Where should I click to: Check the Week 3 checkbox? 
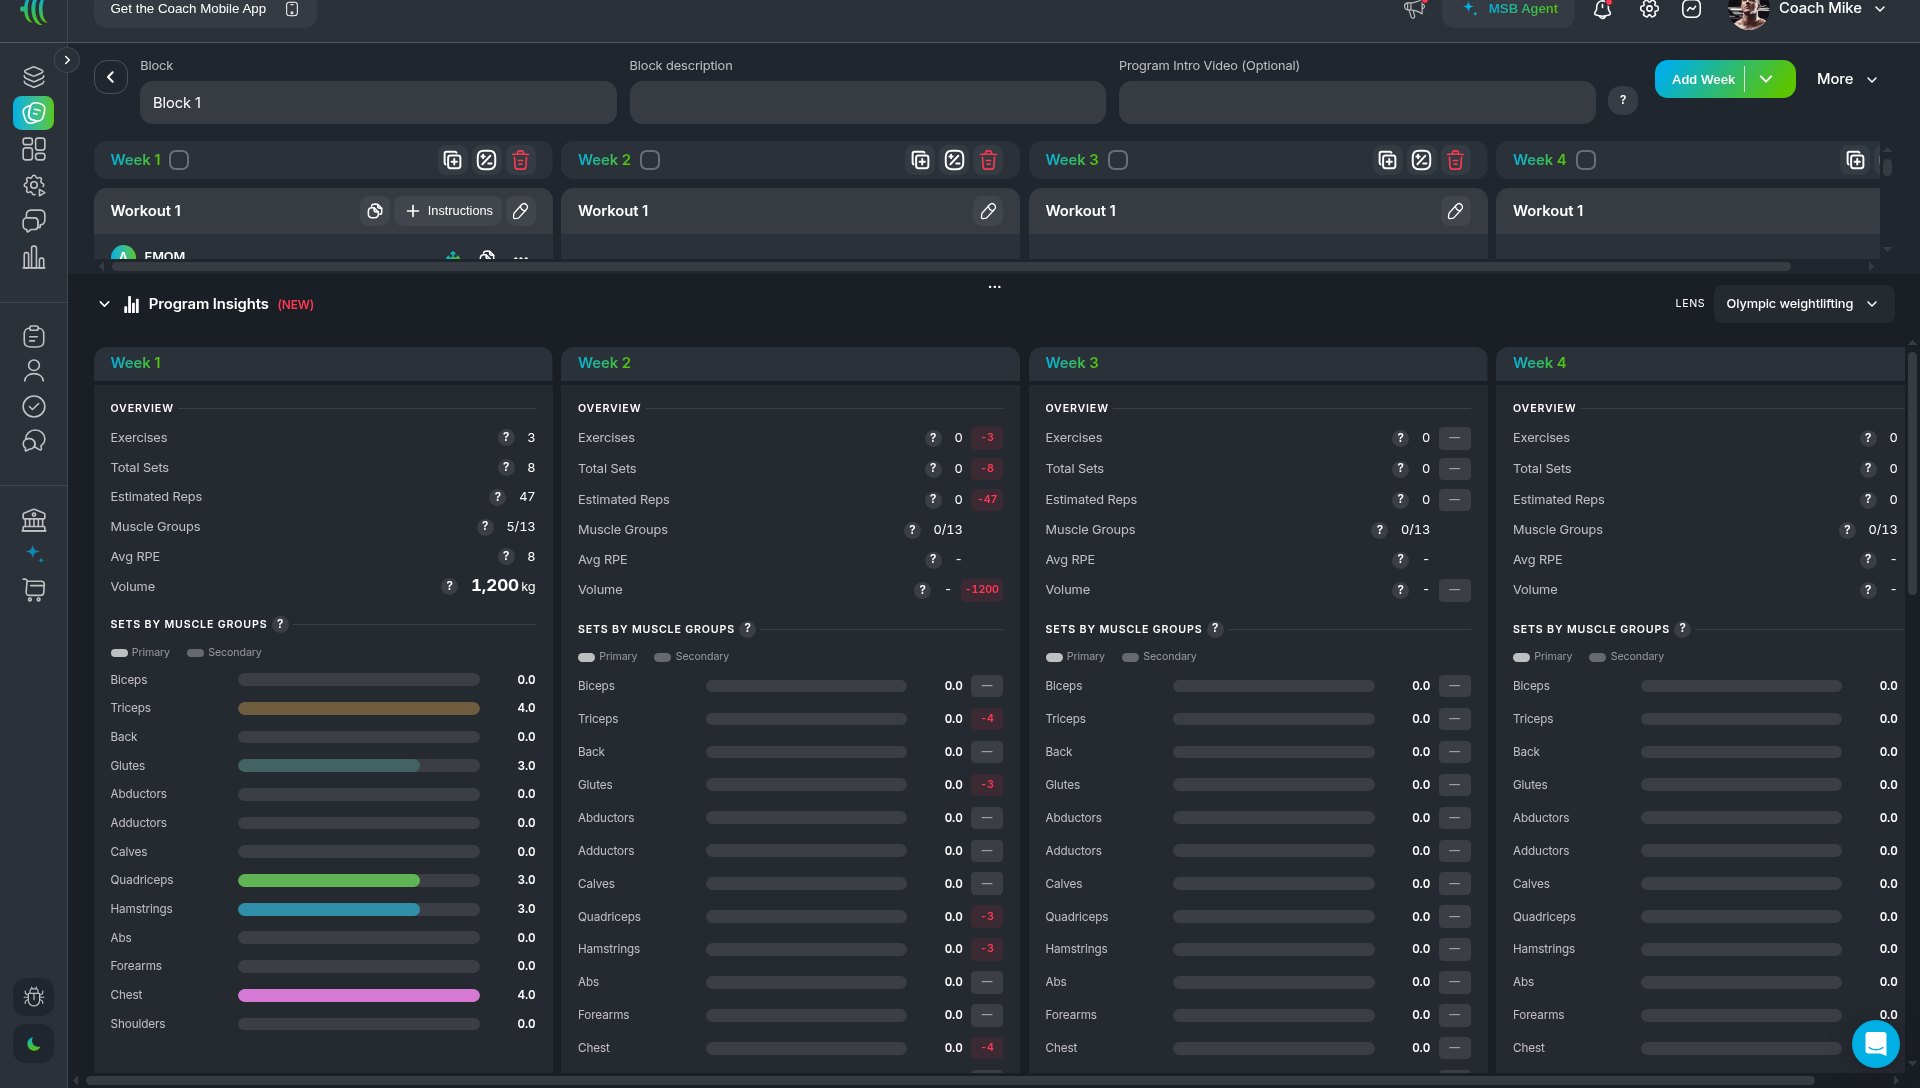coord(1118,160)
